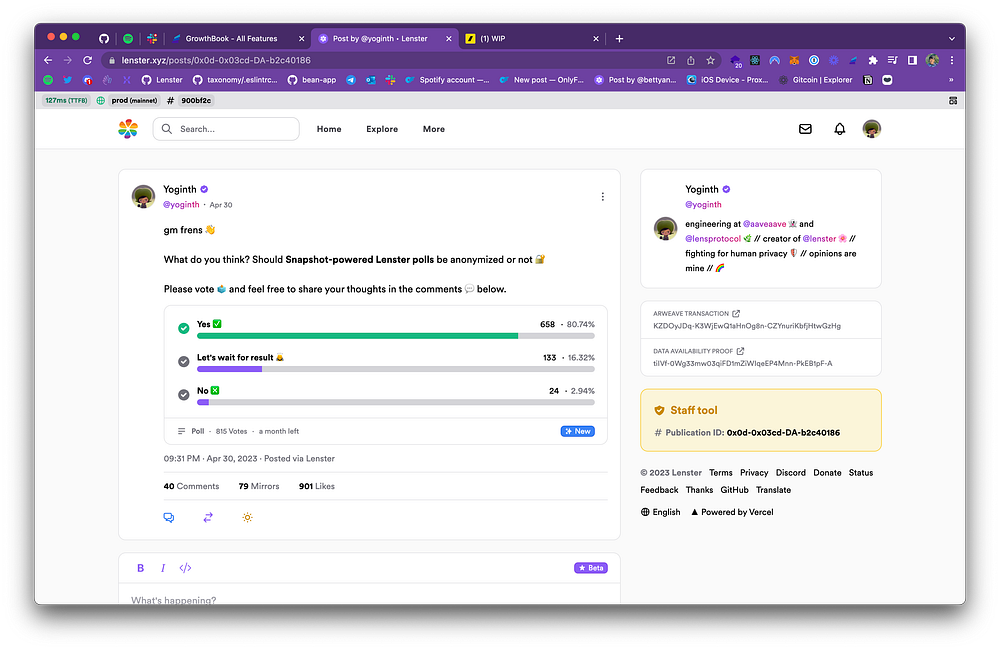Click Let's wait for result progress bar
The height and width of the screenshot is (650, 1000).
(395, 369)
